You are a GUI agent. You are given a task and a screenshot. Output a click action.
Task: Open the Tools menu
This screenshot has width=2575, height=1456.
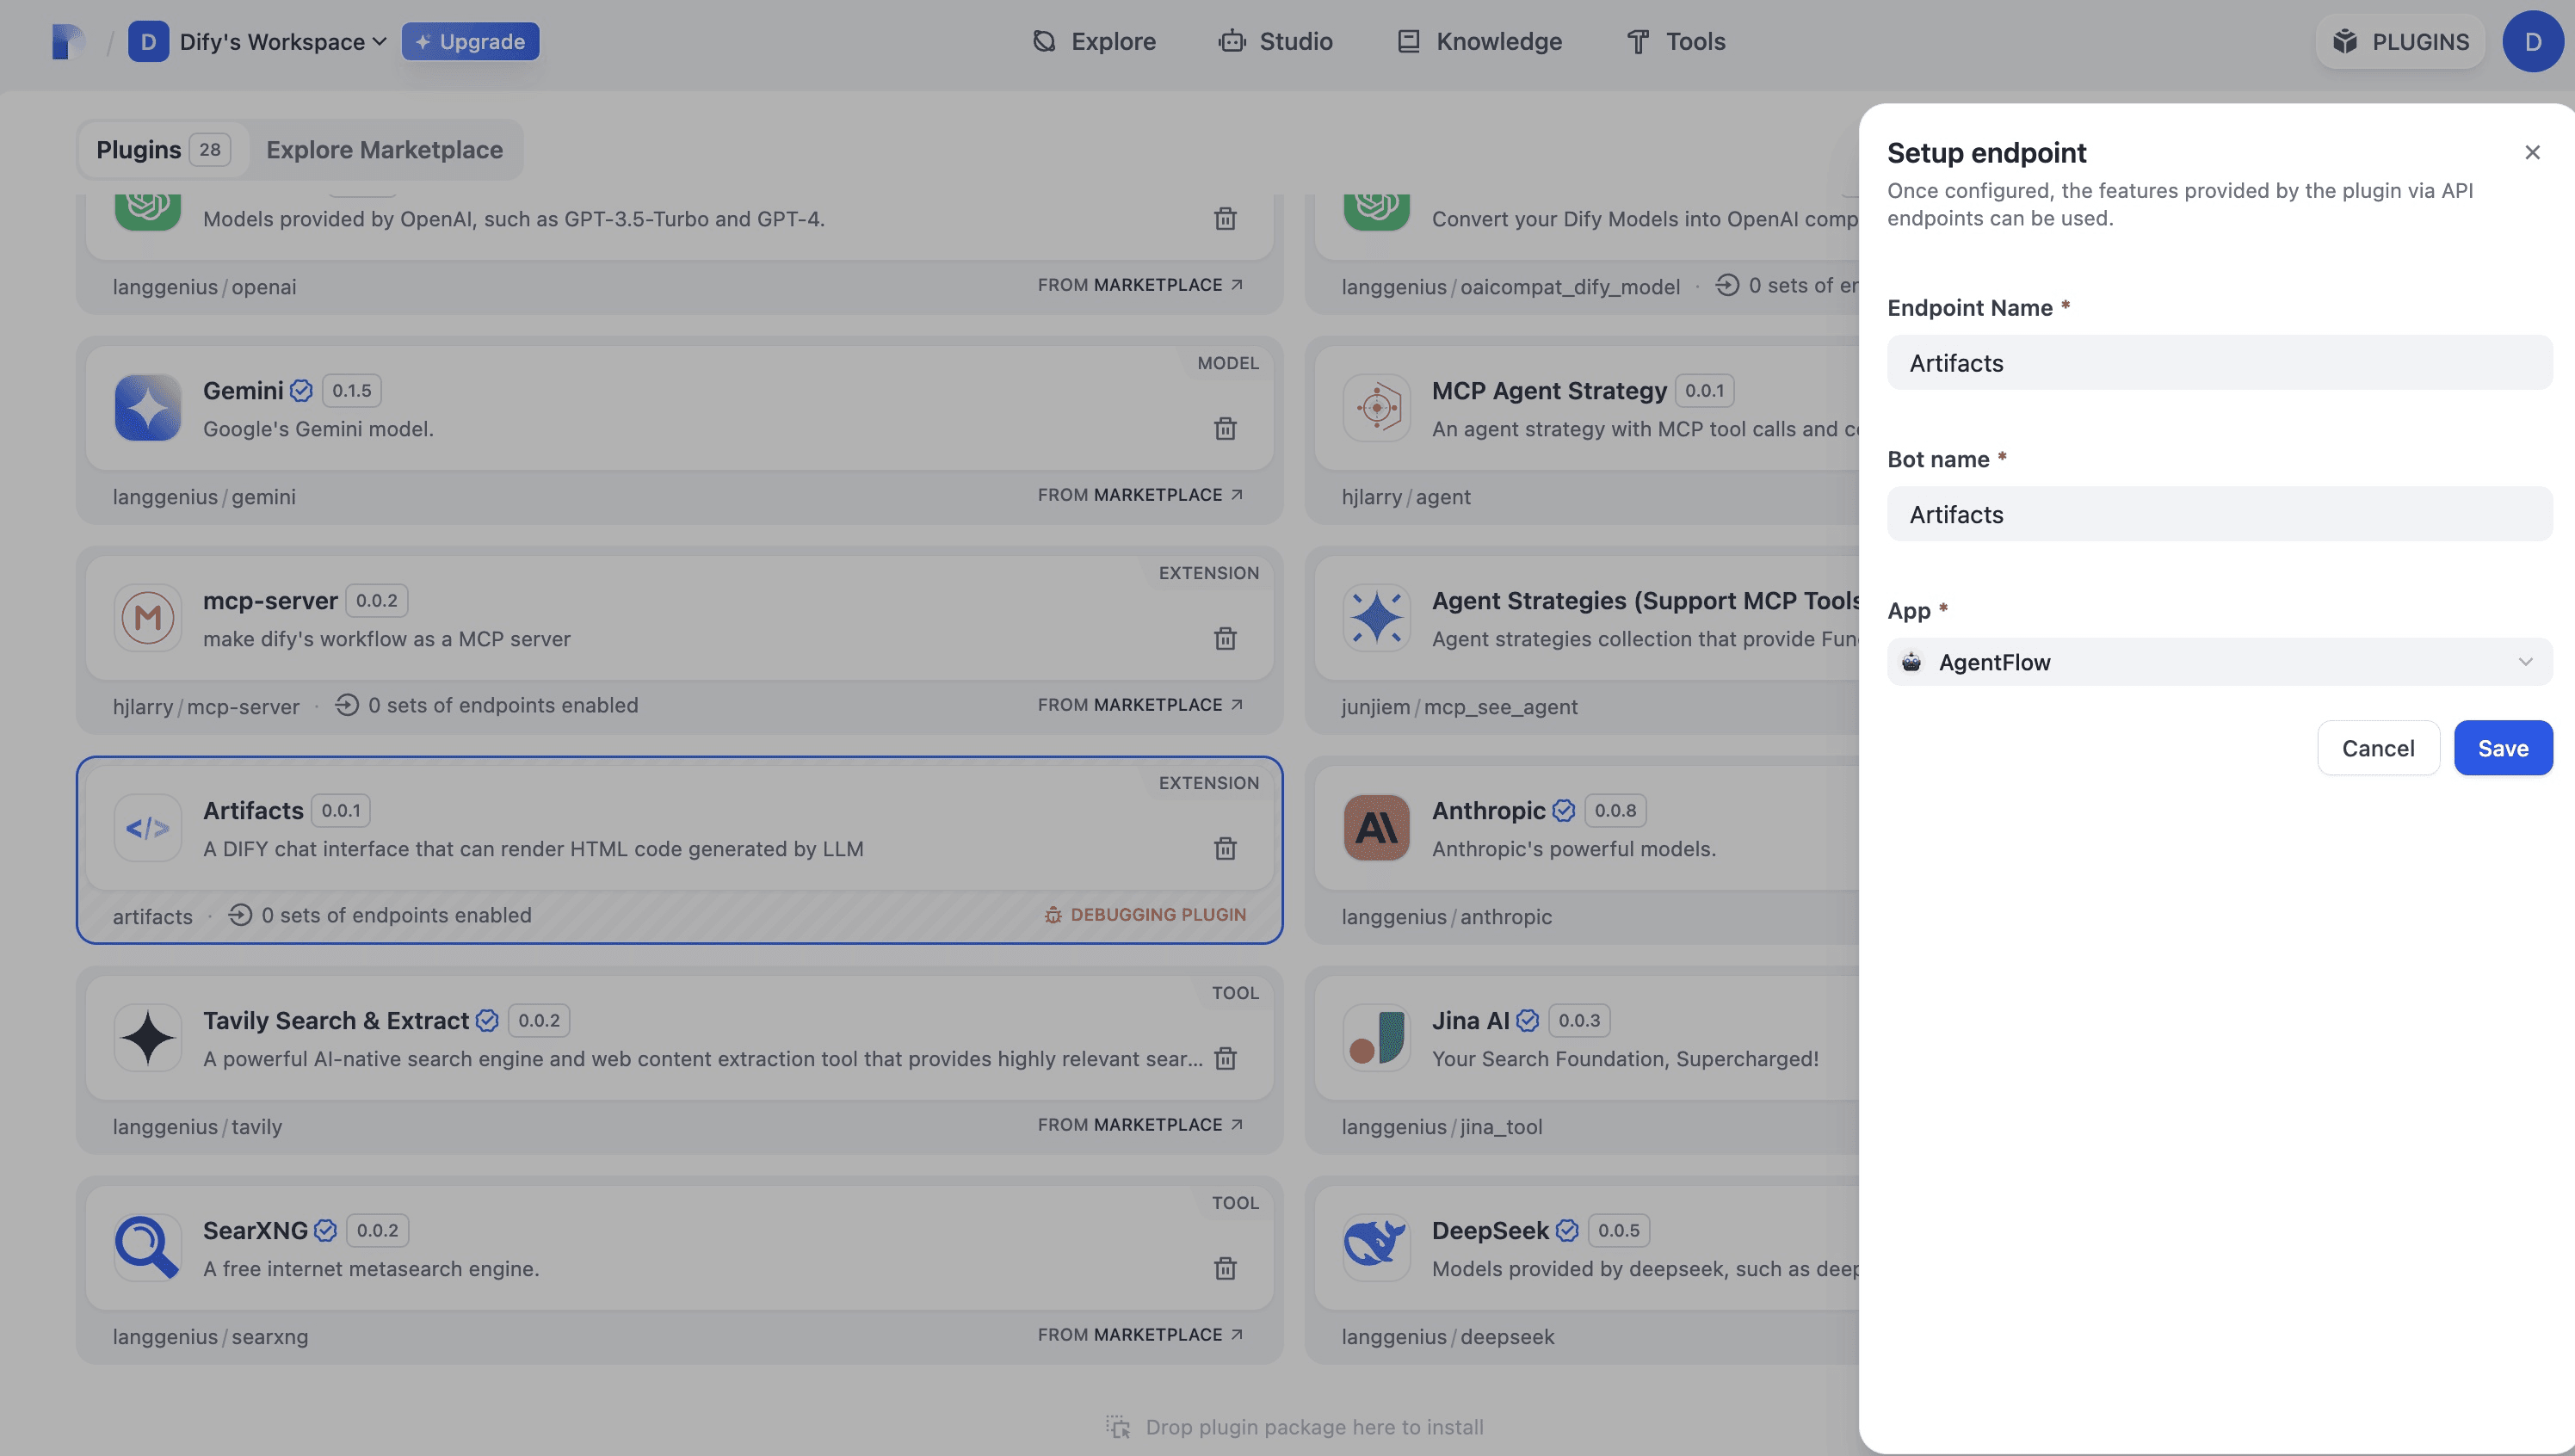point(1676,42)
